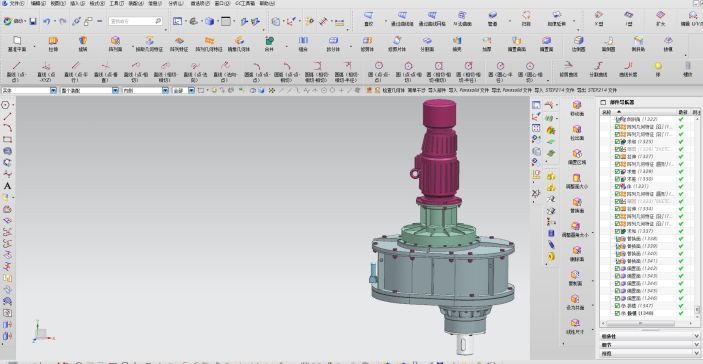Select the 球 (Sphere) tool
Image resolution: width=703 pixels, height=364 pixels.
pos(658,69)
